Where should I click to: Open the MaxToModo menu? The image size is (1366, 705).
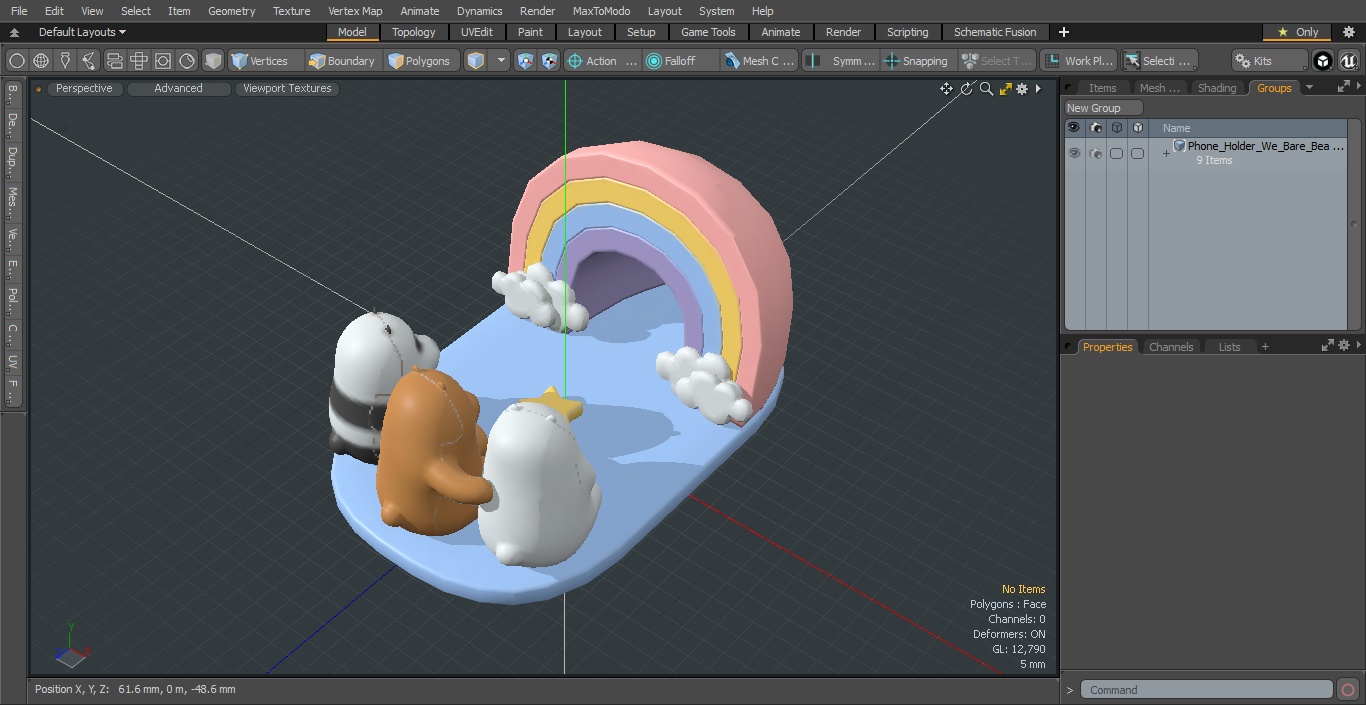601,11
